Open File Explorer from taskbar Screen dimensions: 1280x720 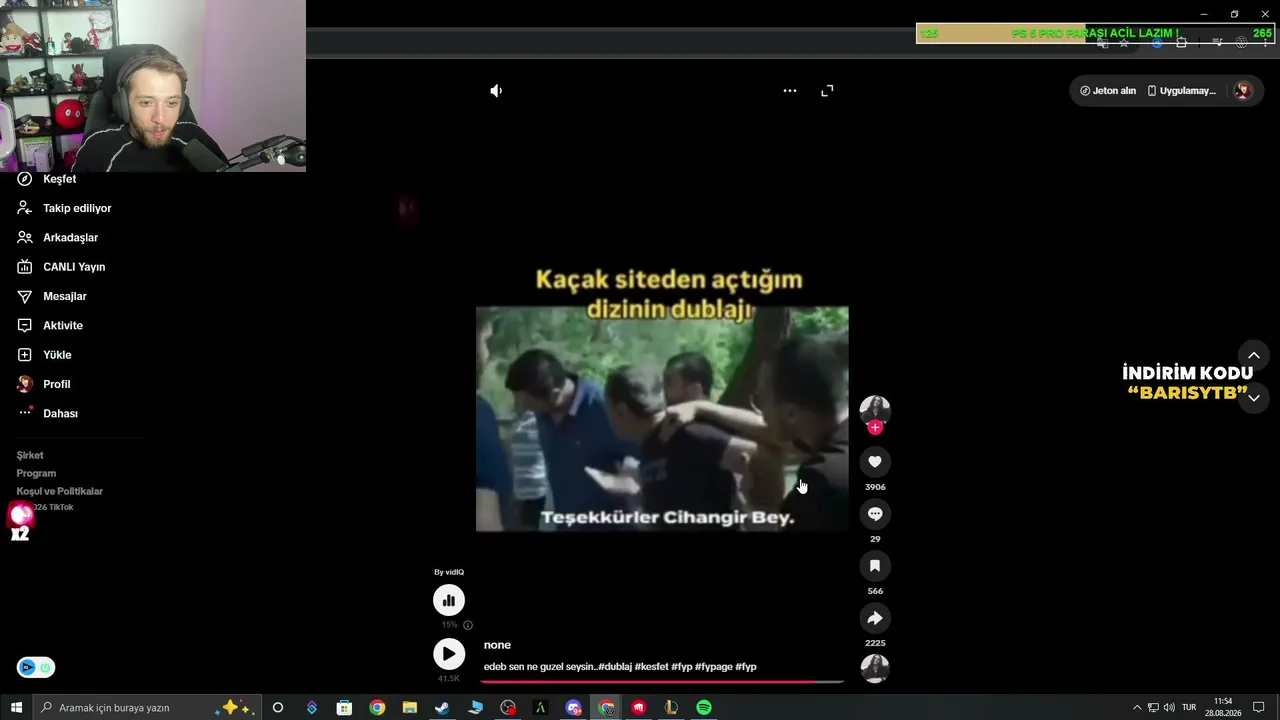point(410,708)
